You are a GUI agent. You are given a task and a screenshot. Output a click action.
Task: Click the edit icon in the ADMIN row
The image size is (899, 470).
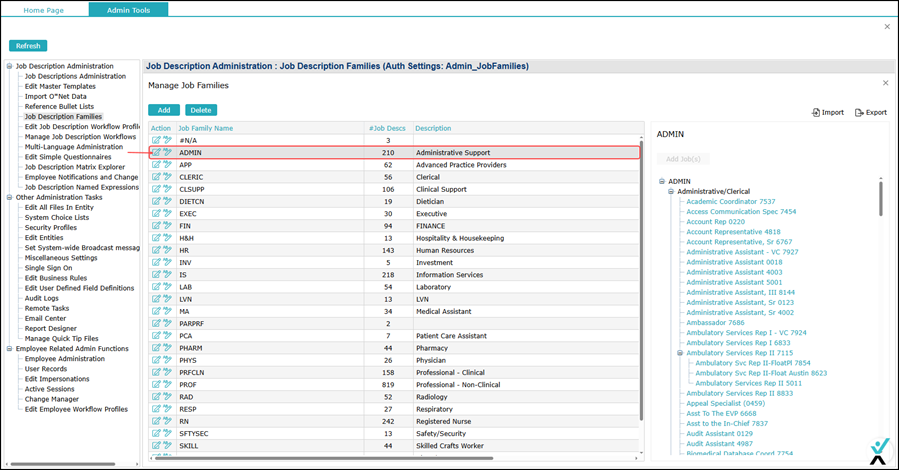(156, 152)
